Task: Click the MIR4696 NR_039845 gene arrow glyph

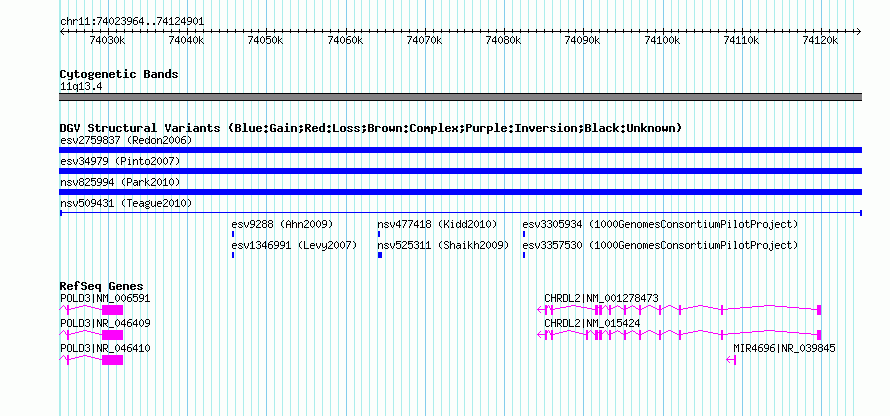Action: click(x=731, y=359)
